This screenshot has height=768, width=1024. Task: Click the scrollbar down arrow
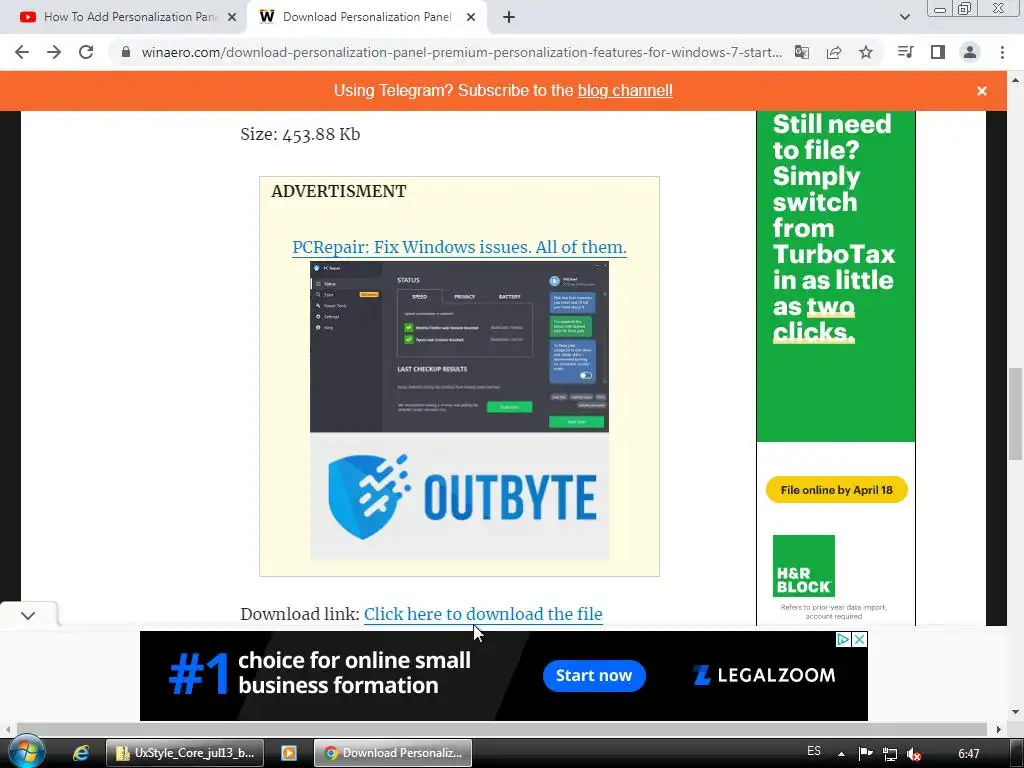1016,711
